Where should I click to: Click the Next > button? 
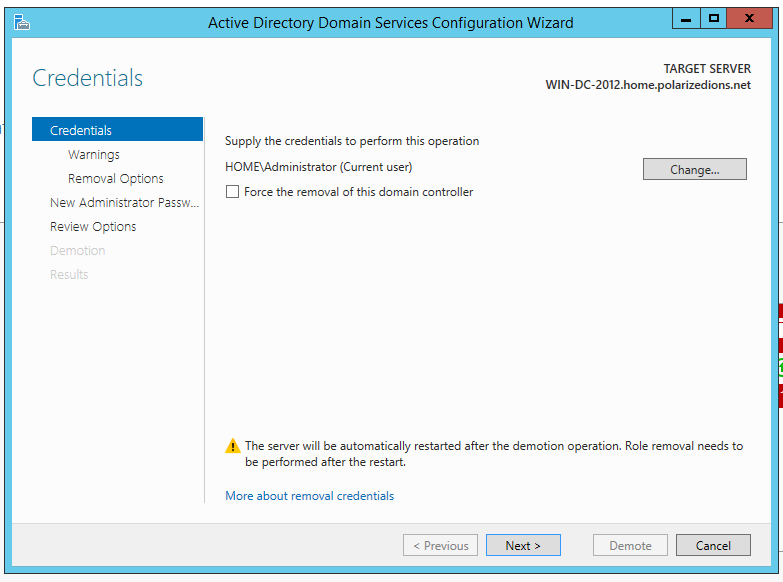tap(523, 546)
